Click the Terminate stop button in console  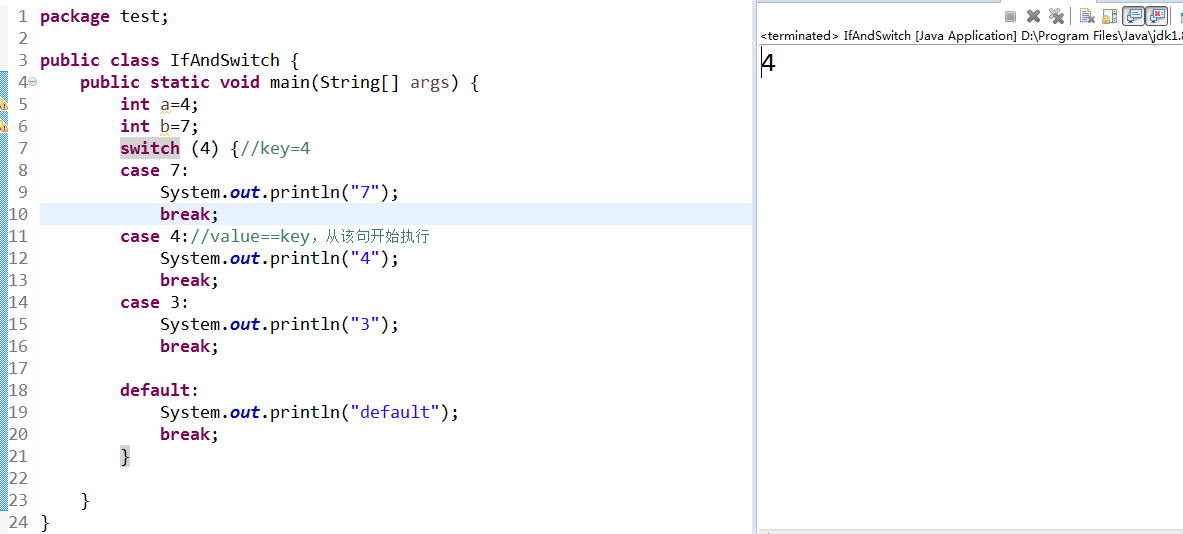pos(1010,16)
